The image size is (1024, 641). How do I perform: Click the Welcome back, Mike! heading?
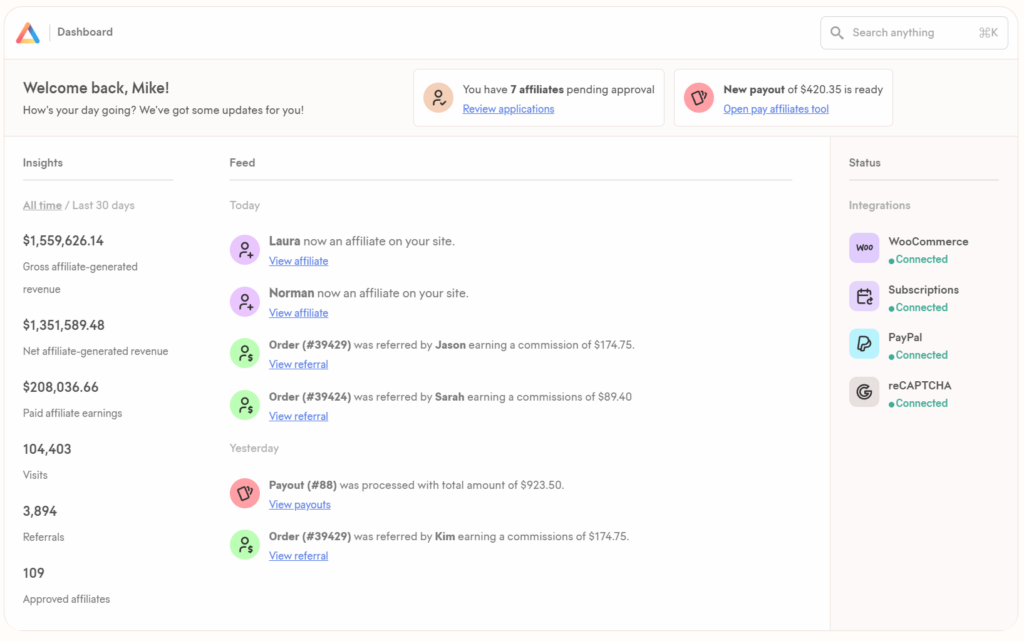click(x=96, y=88)
